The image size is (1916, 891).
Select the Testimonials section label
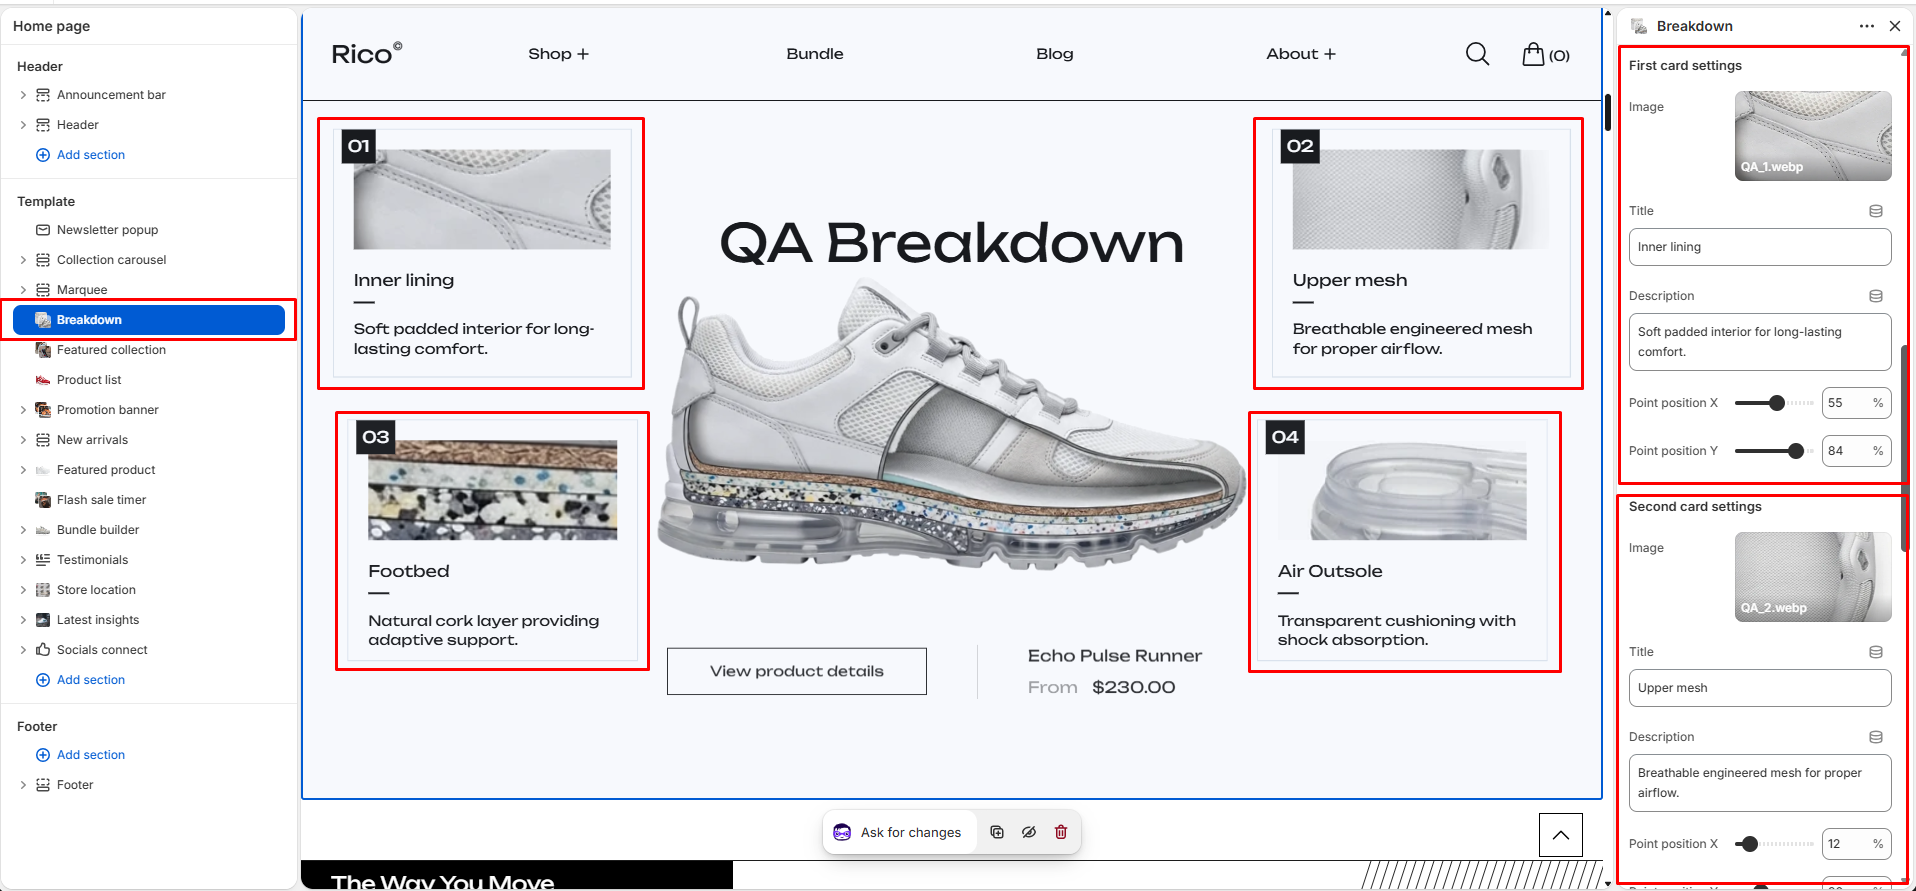point(93,560)
